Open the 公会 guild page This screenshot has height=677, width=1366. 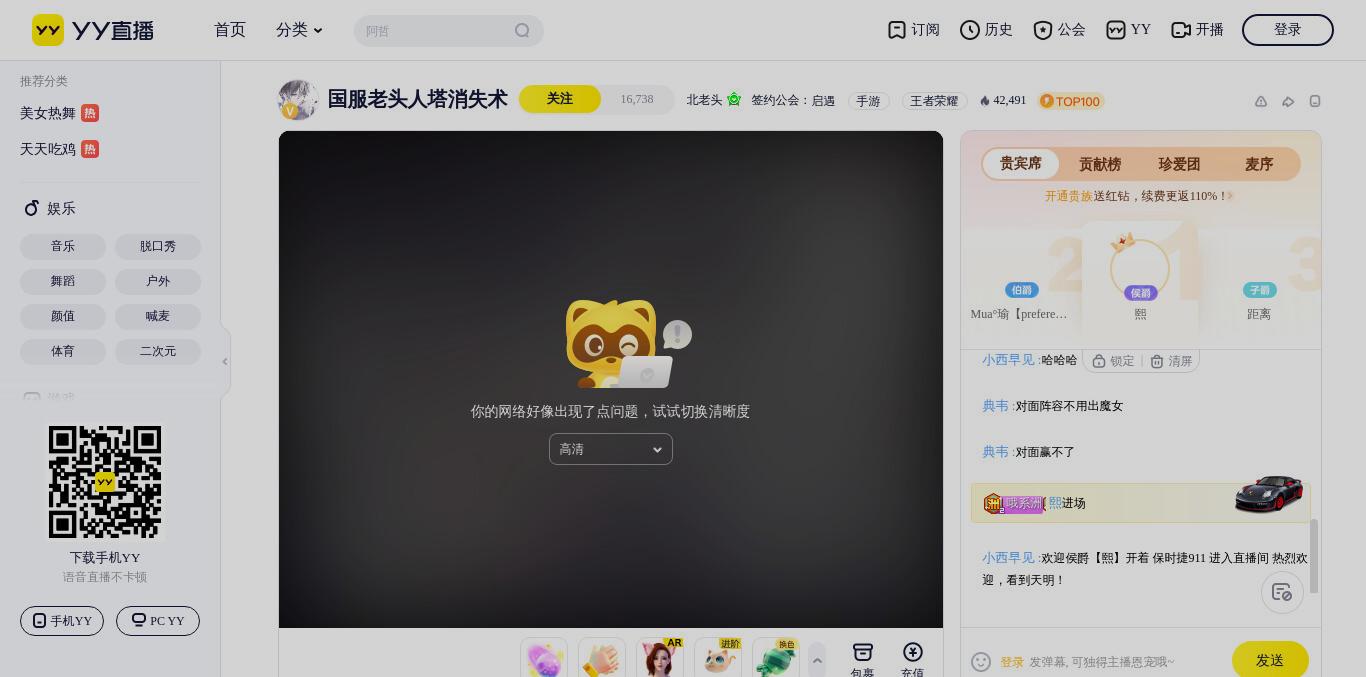click(x=1059, y=30)
